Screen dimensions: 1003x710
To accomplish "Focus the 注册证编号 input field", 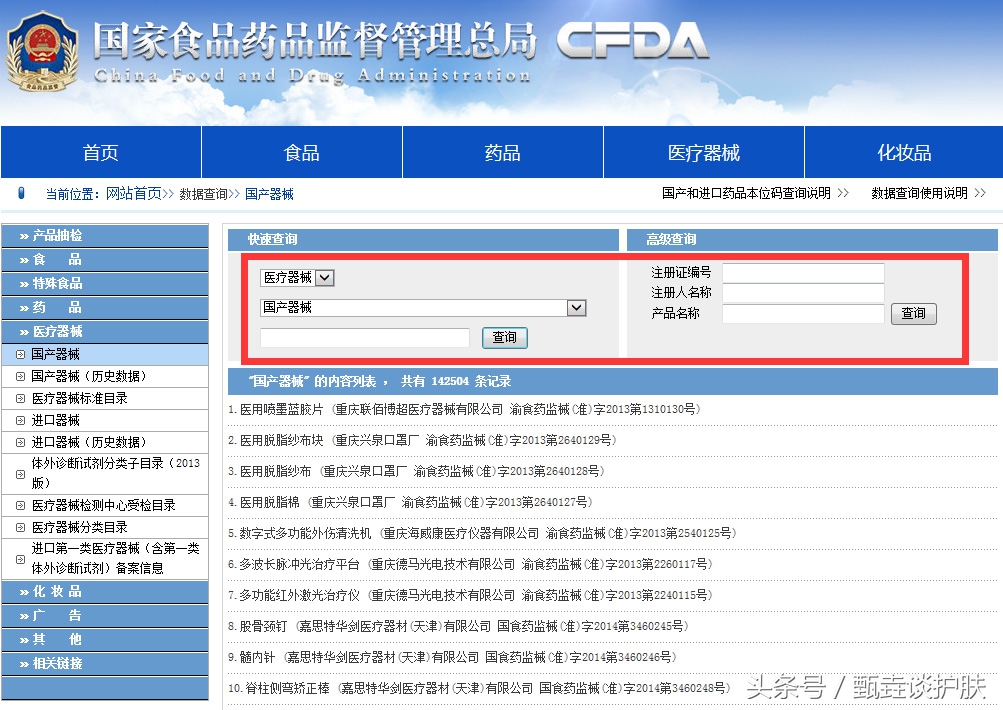I will [803, 273].
